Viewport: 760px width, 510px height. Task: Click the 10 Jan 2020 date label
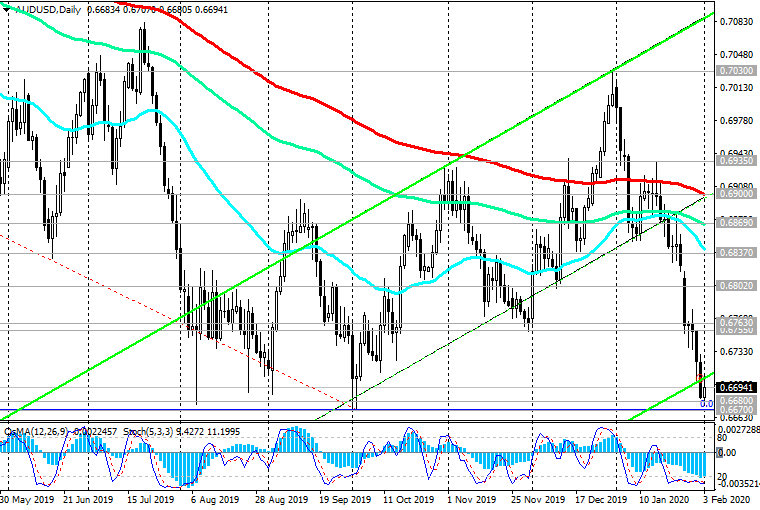[x=664, y=499]
